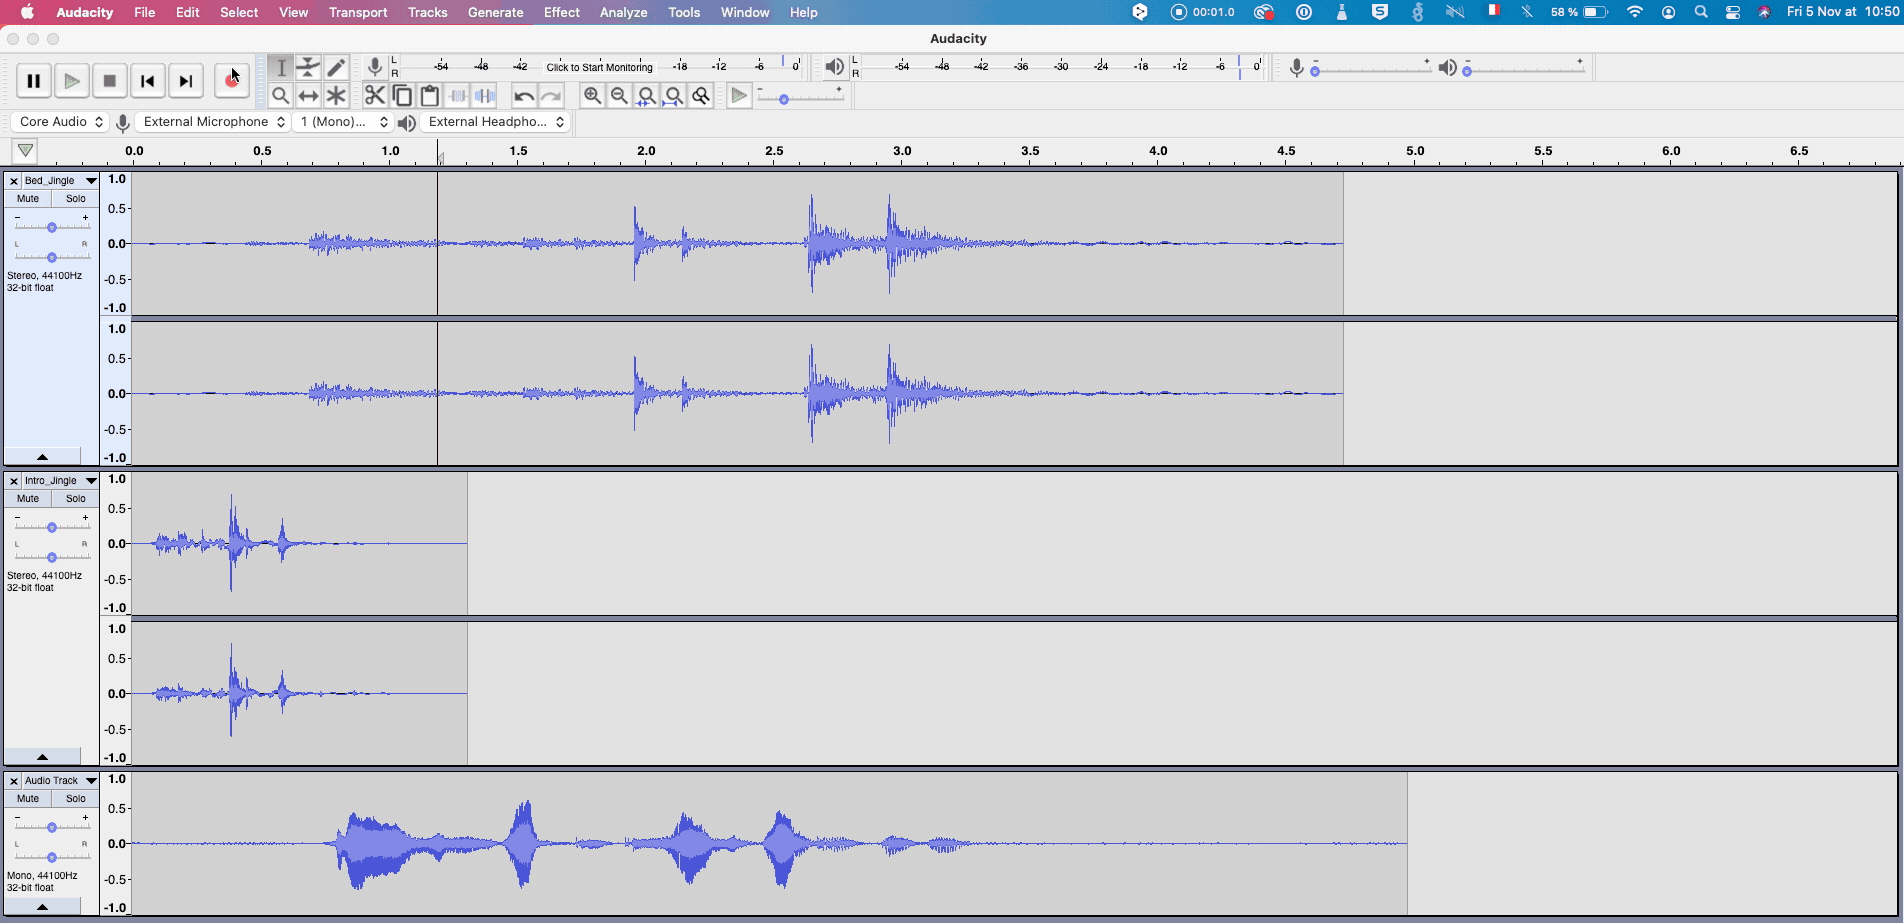Viewport: 1904px width, 923px height.
Task: Click the Bed_Jingle gain slider
Action: point(51,227)
